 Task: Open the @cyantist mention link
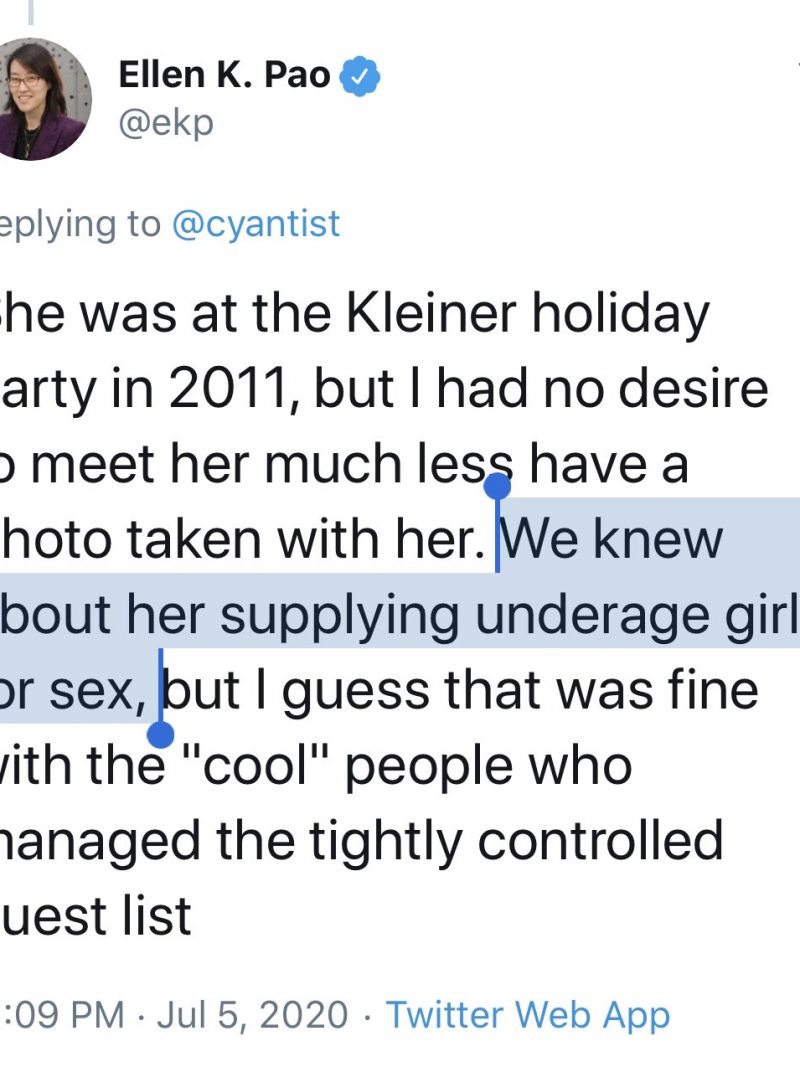point(256,223)
